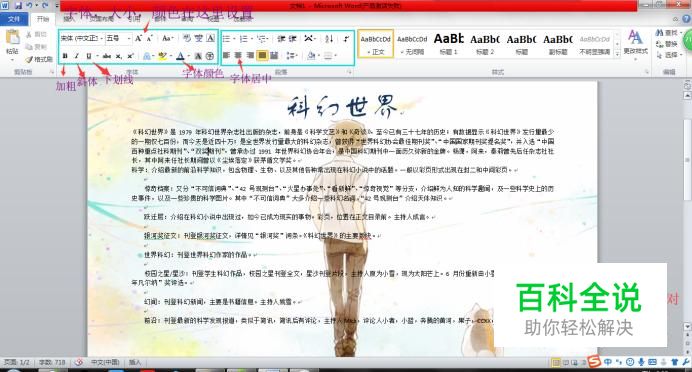Click the Redo icon in title bar
Image resolution: width=692 pixels, height=372 pixels.
(x=45, y=6)
